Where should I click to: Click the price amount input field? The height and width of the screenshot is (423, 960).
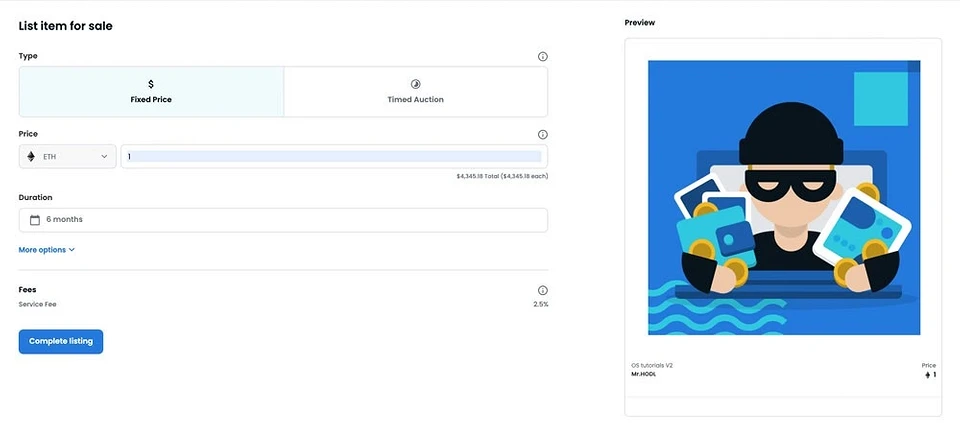click(x=334, y=157)
